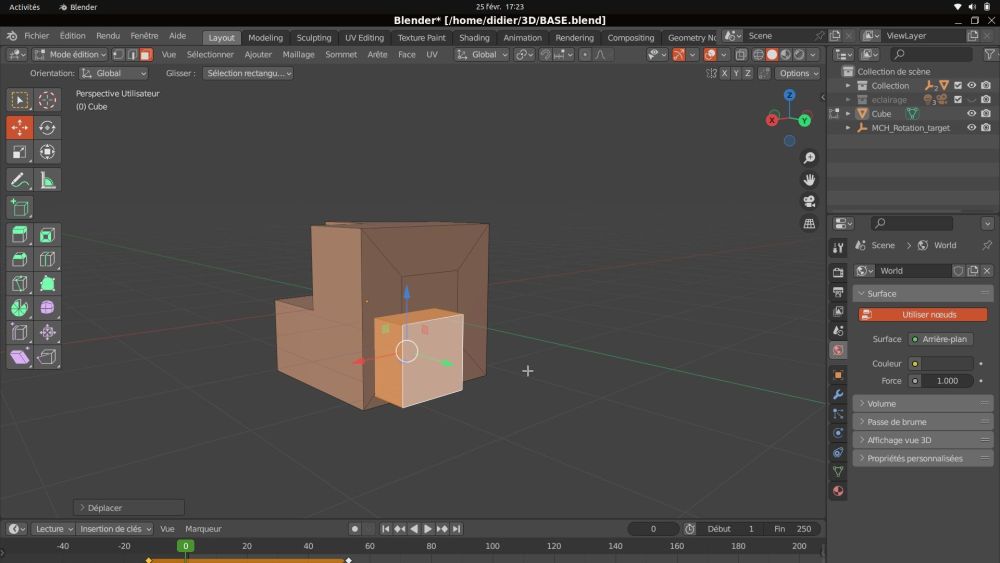This screenshot has height=563, width=1000.
Task: Expand the Cube tree item
Action: pyautogui.click(x=848, y=113)
